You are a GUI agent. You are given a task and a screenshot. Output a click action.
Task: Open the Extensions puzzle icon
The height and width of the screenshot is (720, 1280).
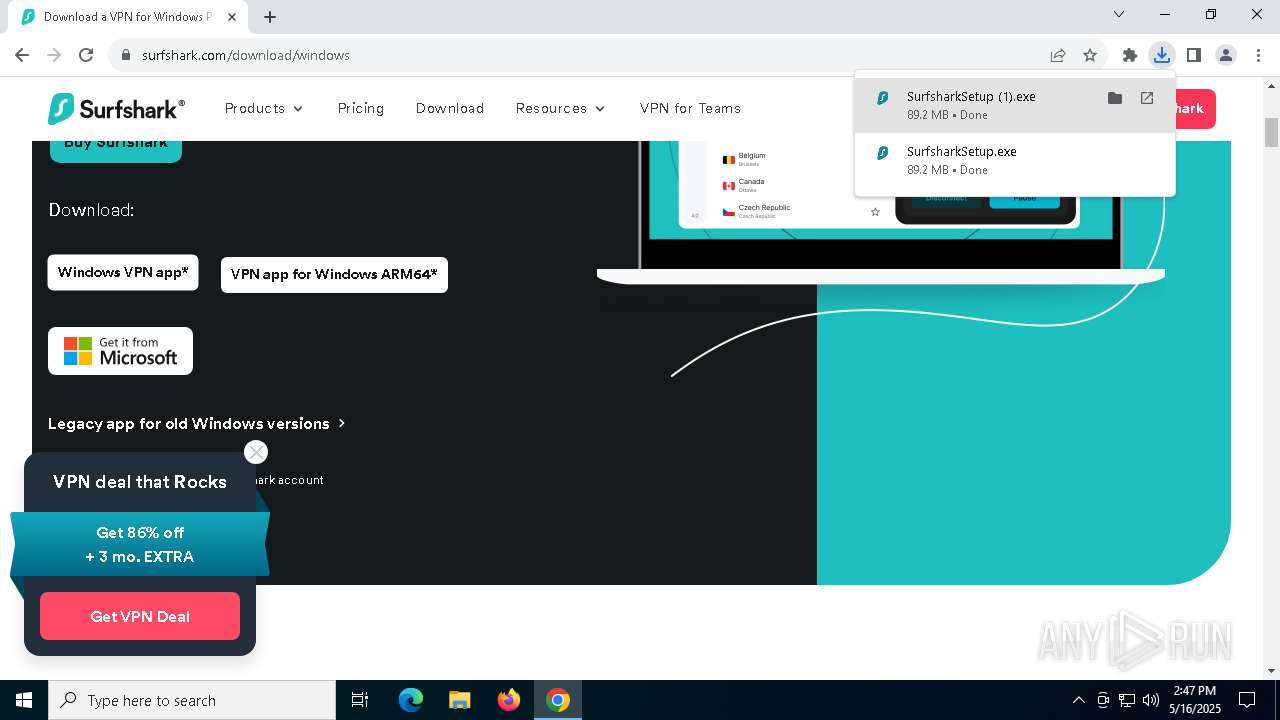1130,55
